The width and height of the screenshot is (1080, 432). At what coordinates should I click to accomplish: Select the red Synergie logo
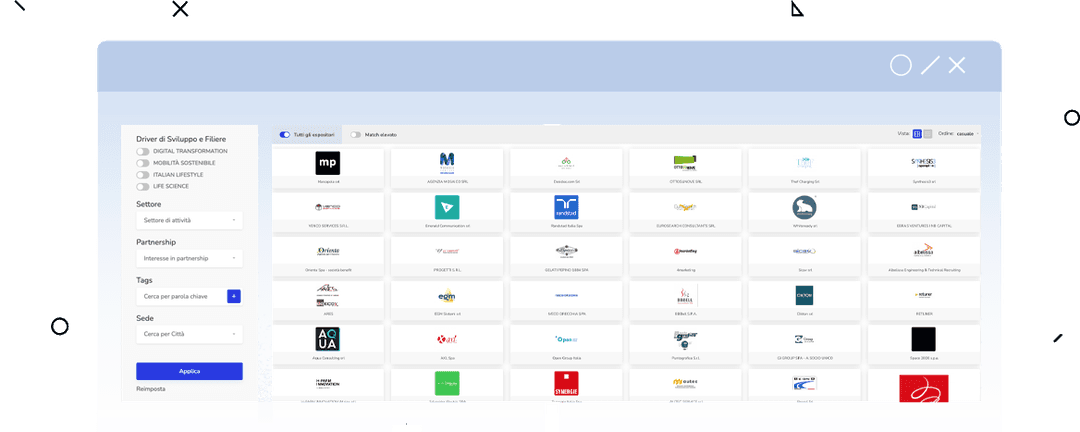[x=566, y=384]
